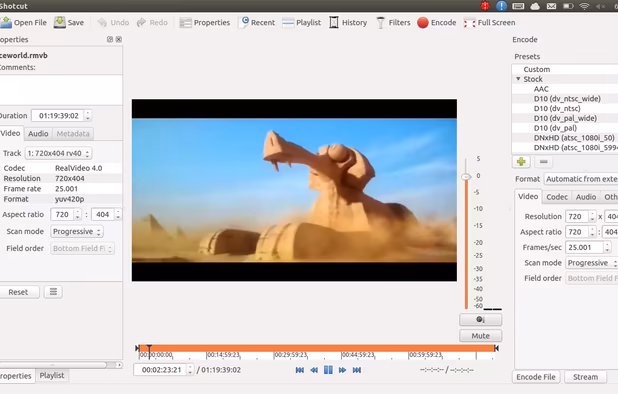618x394 pixels.
Task: Toggle the audio volume icon button above Mute
Action: [480, 320]
